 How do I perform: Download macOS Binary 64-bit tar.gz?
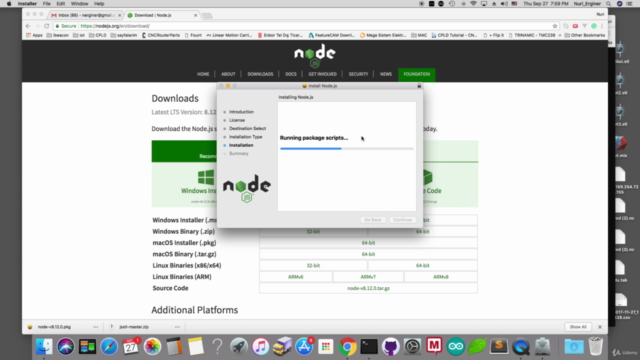368,254
